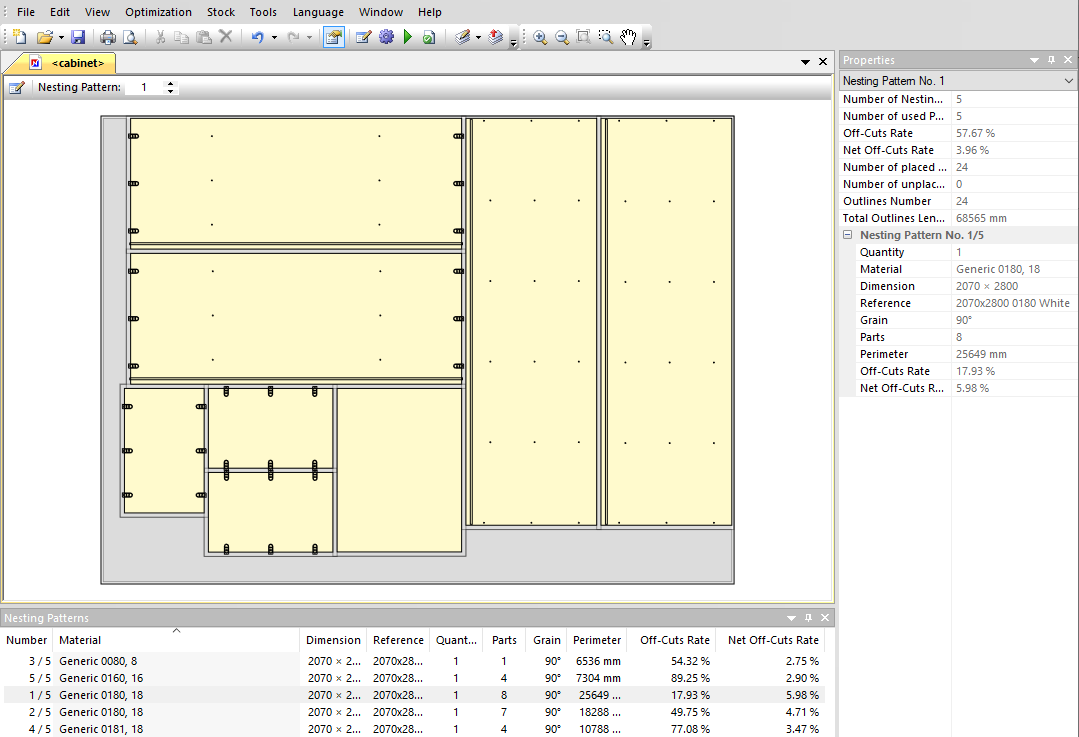Click the Save floppy disk icon

tap(78, 37)
